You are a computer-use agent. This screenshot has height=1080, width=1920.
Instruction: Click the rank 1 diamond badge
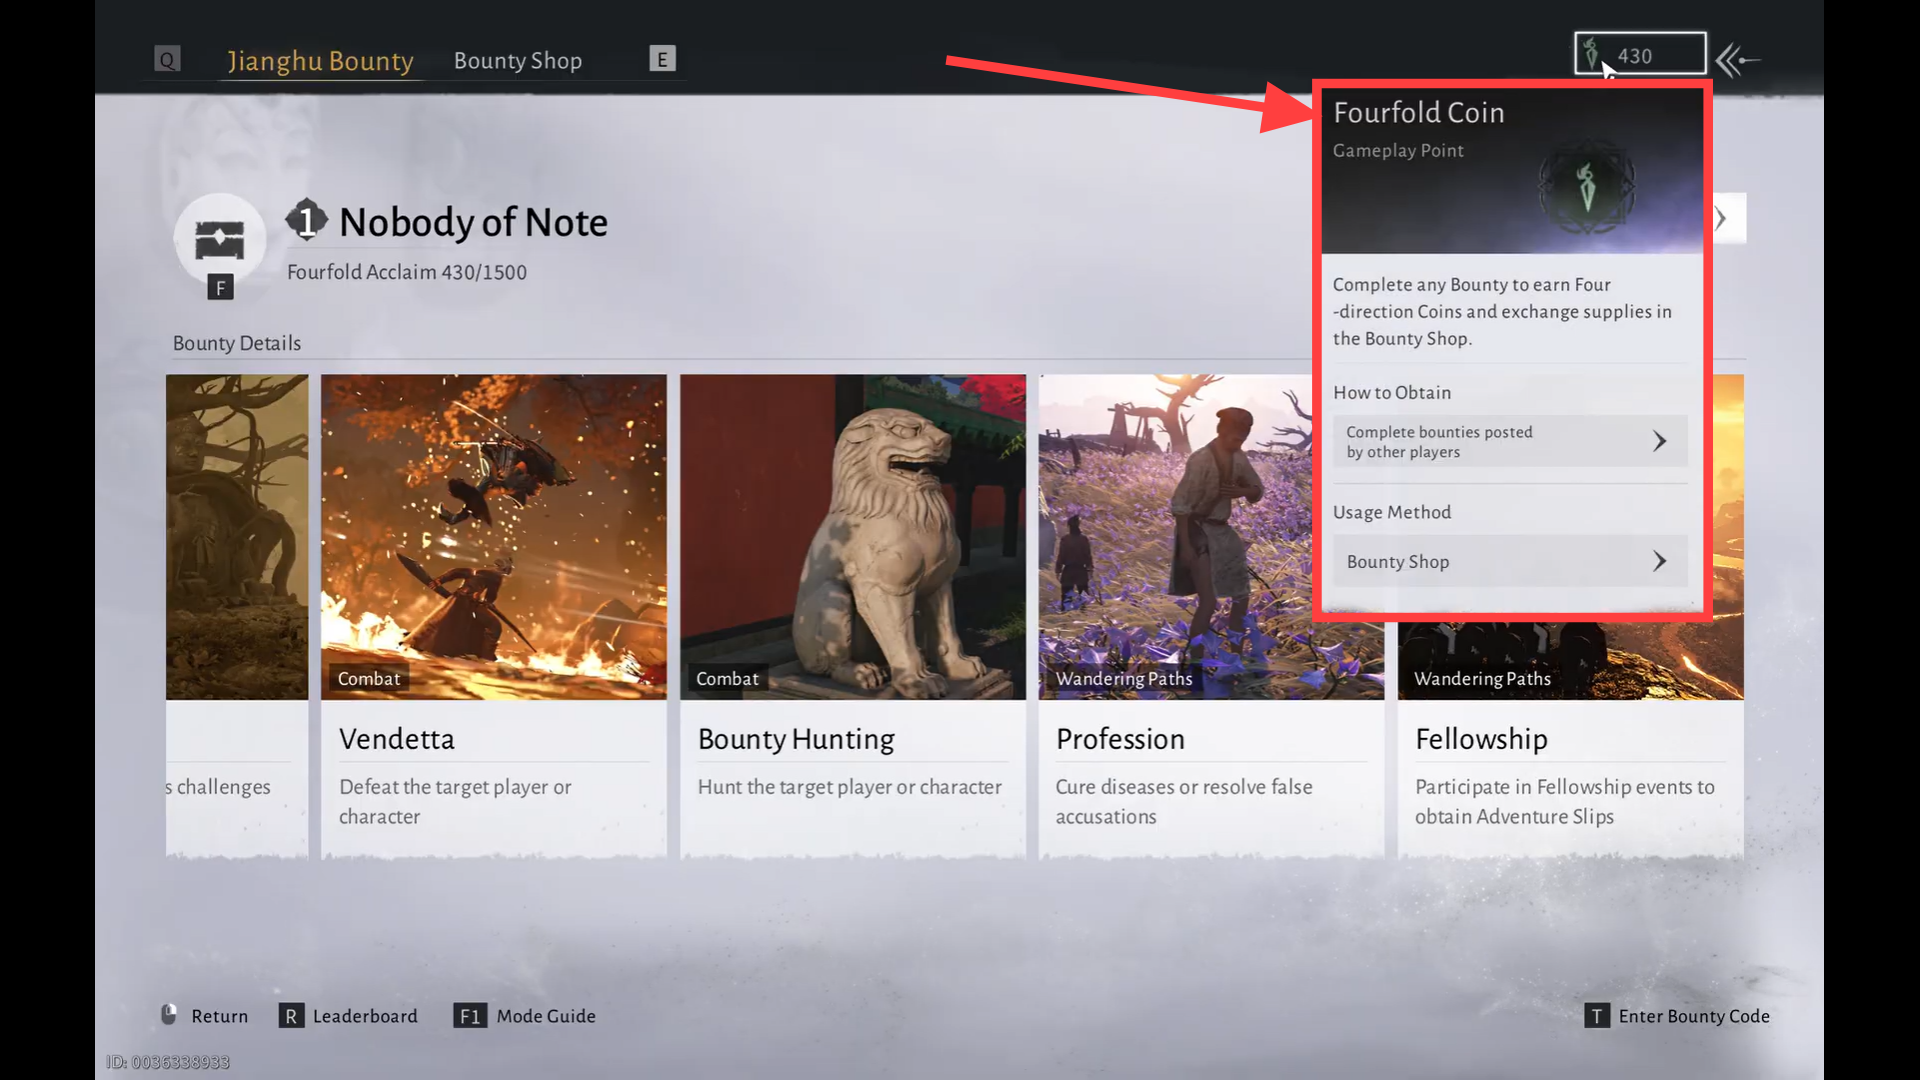pyautogui.click(x=306, y=219)
